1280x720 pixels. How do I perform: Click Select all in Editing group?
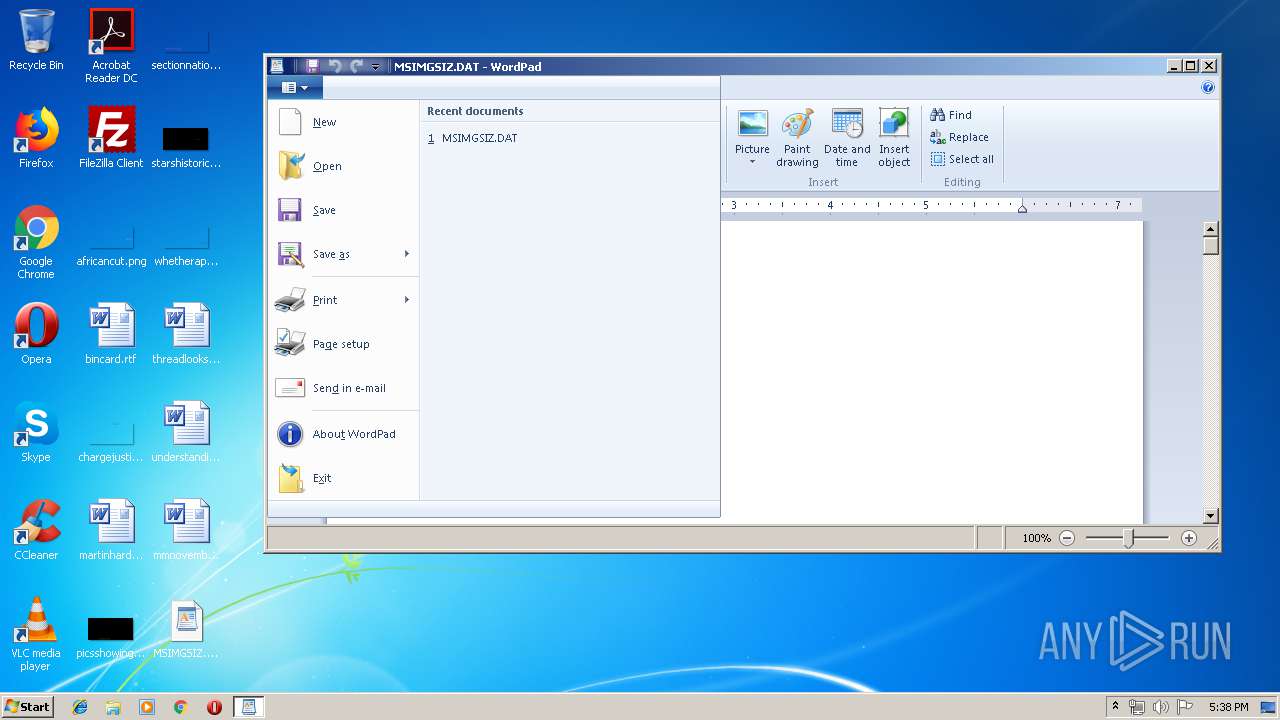(962, 159)
